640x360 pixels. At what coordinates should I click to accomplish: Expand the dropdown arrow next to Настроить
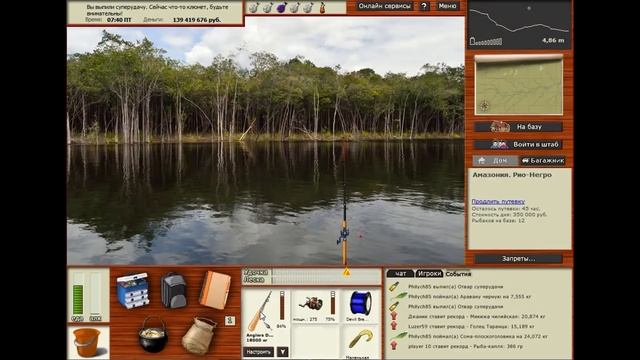click(x=282, y=351)
